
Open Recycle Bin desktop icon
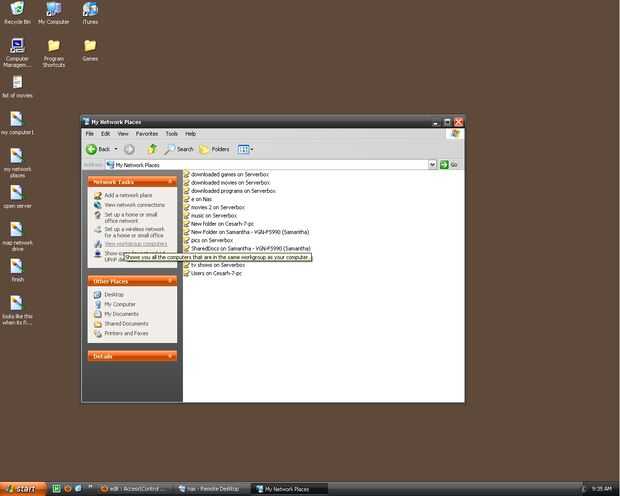click(x=17, y=13)
